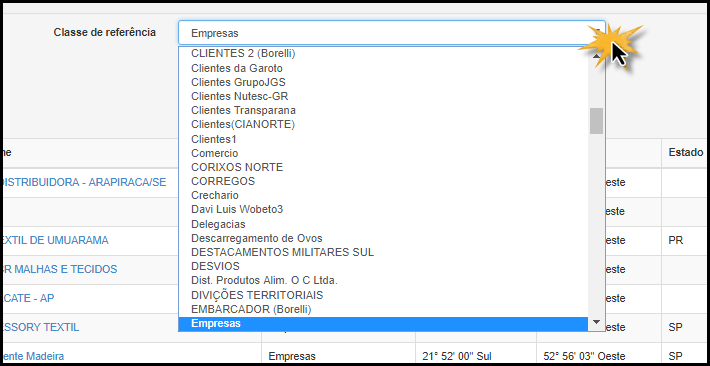Open ente Madeira link
The image size is (710, 366).
click(33, 356)
